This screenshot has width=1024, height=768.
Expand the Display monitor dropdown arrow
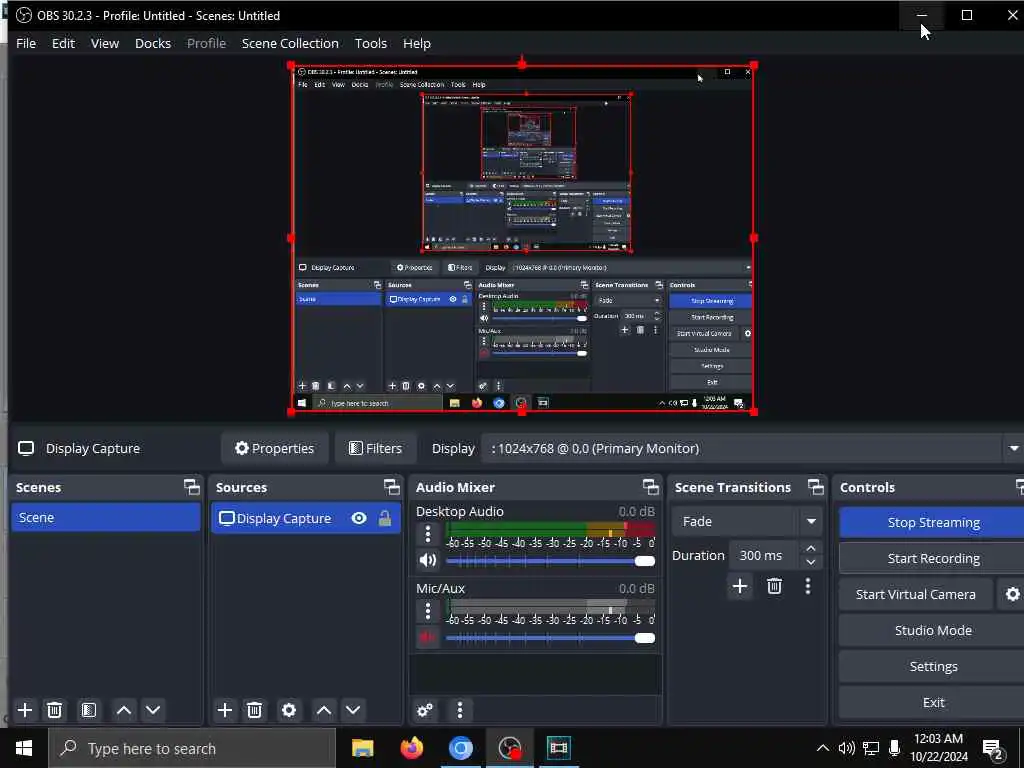[1014, 449]
